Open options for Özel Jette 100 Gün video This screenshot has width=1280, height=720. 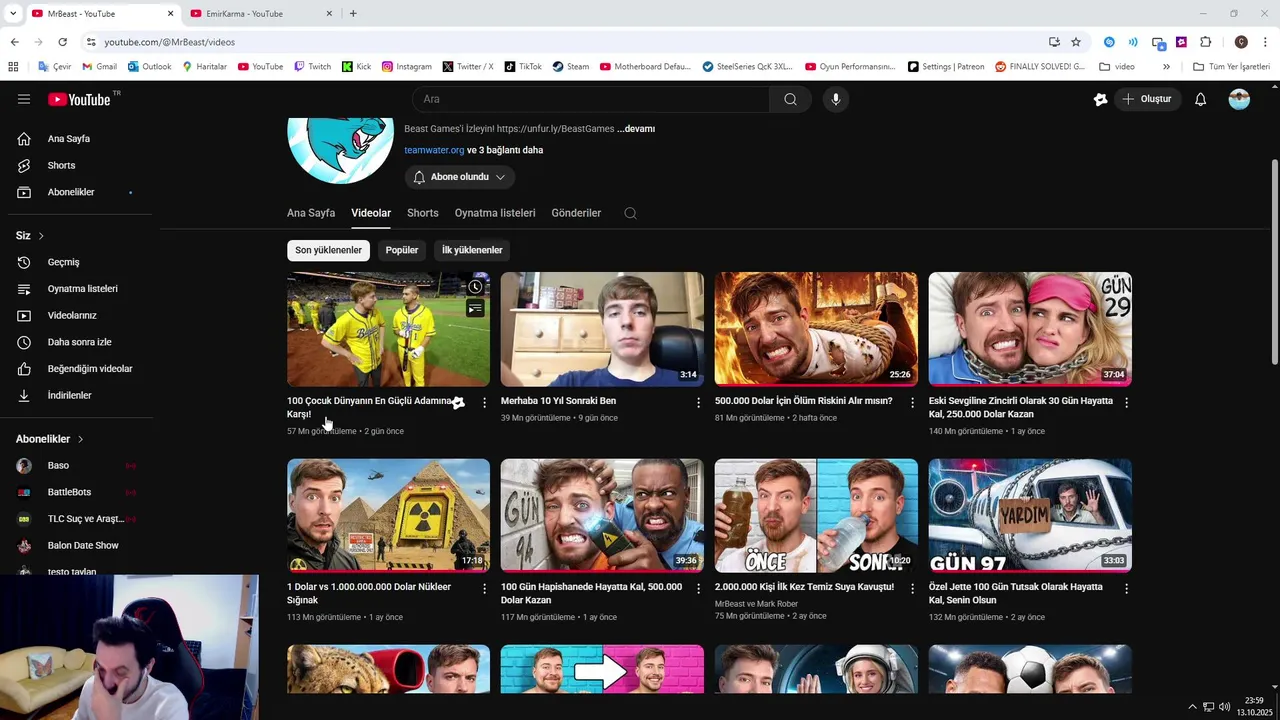tap(1126, 588)
